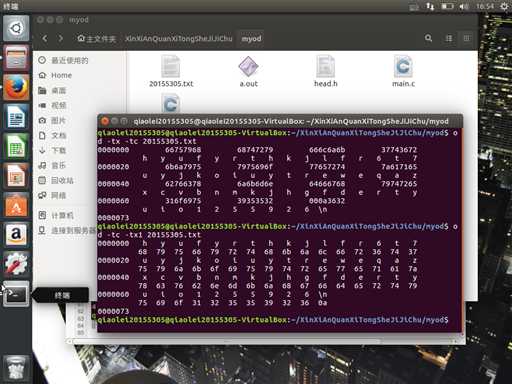Open Recent in the Files sidebar

click(63, 60)
